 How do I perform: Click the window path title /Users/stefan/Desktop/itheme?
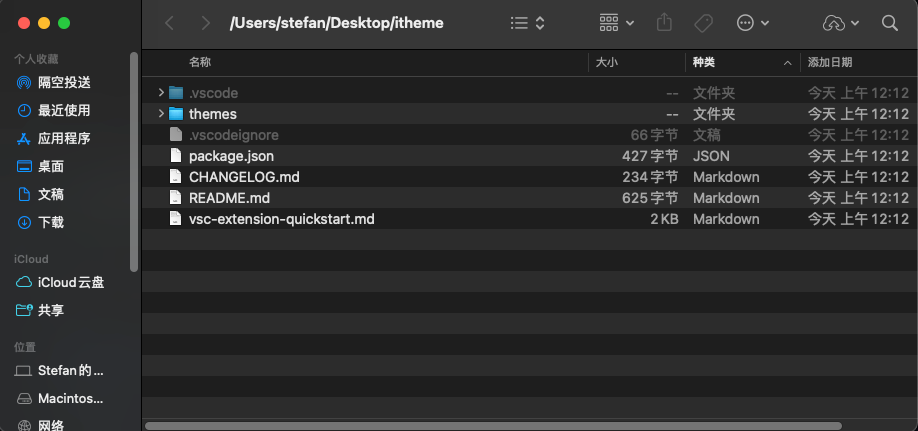coord(337,23)
